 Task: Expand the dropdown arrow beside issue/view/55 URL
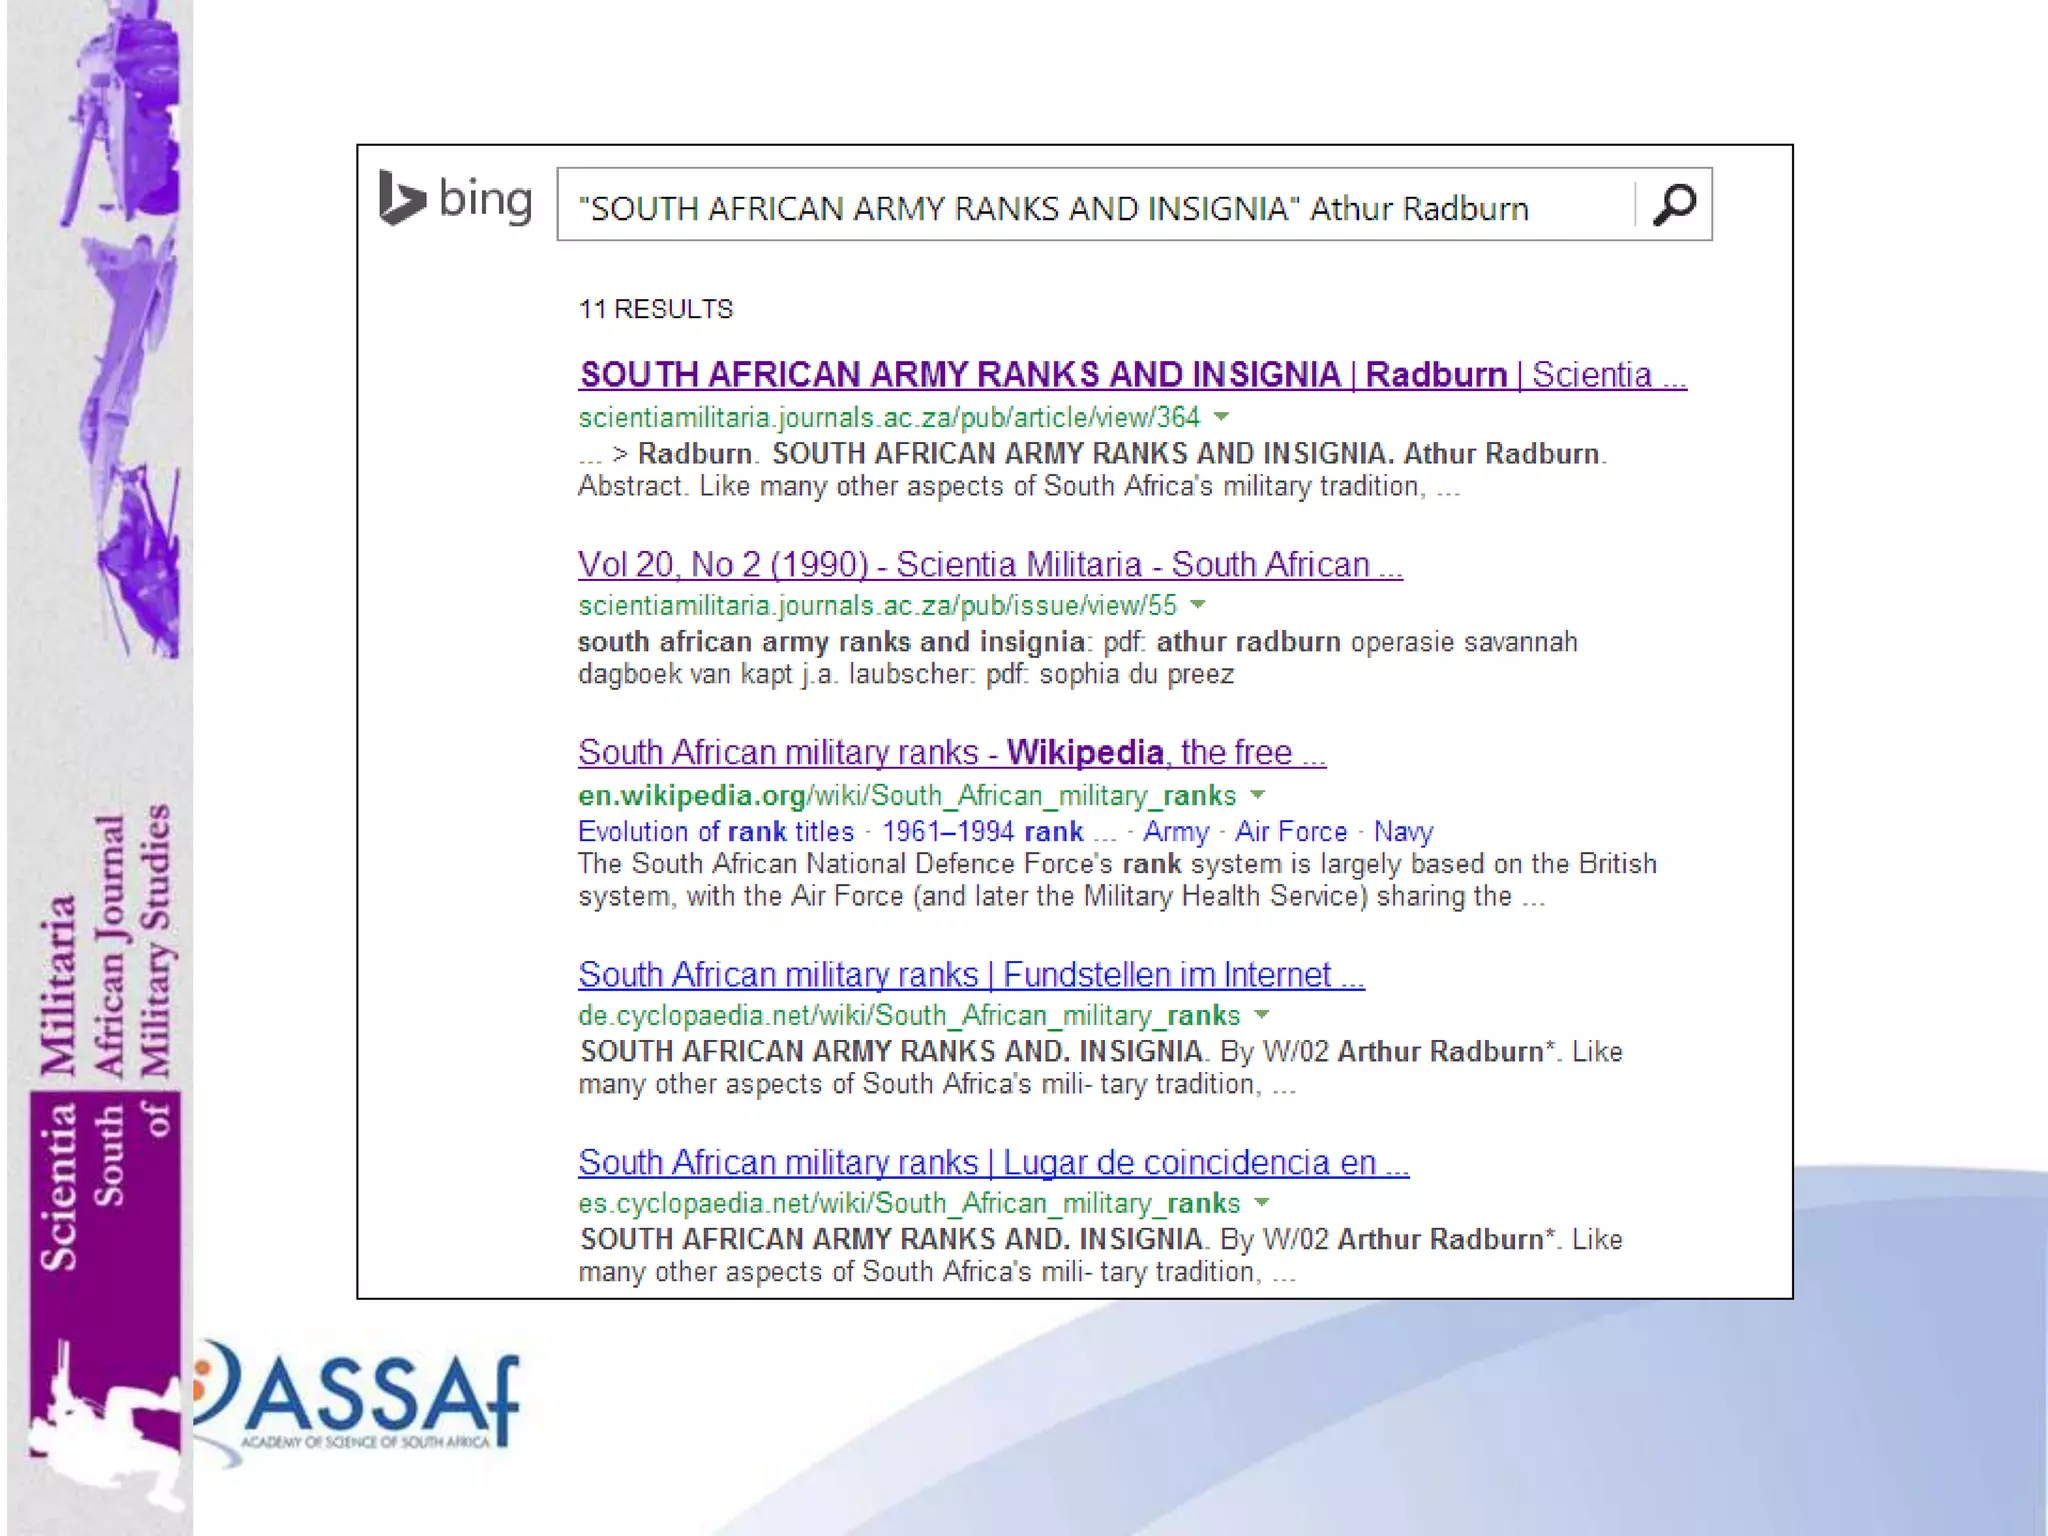1198,604
